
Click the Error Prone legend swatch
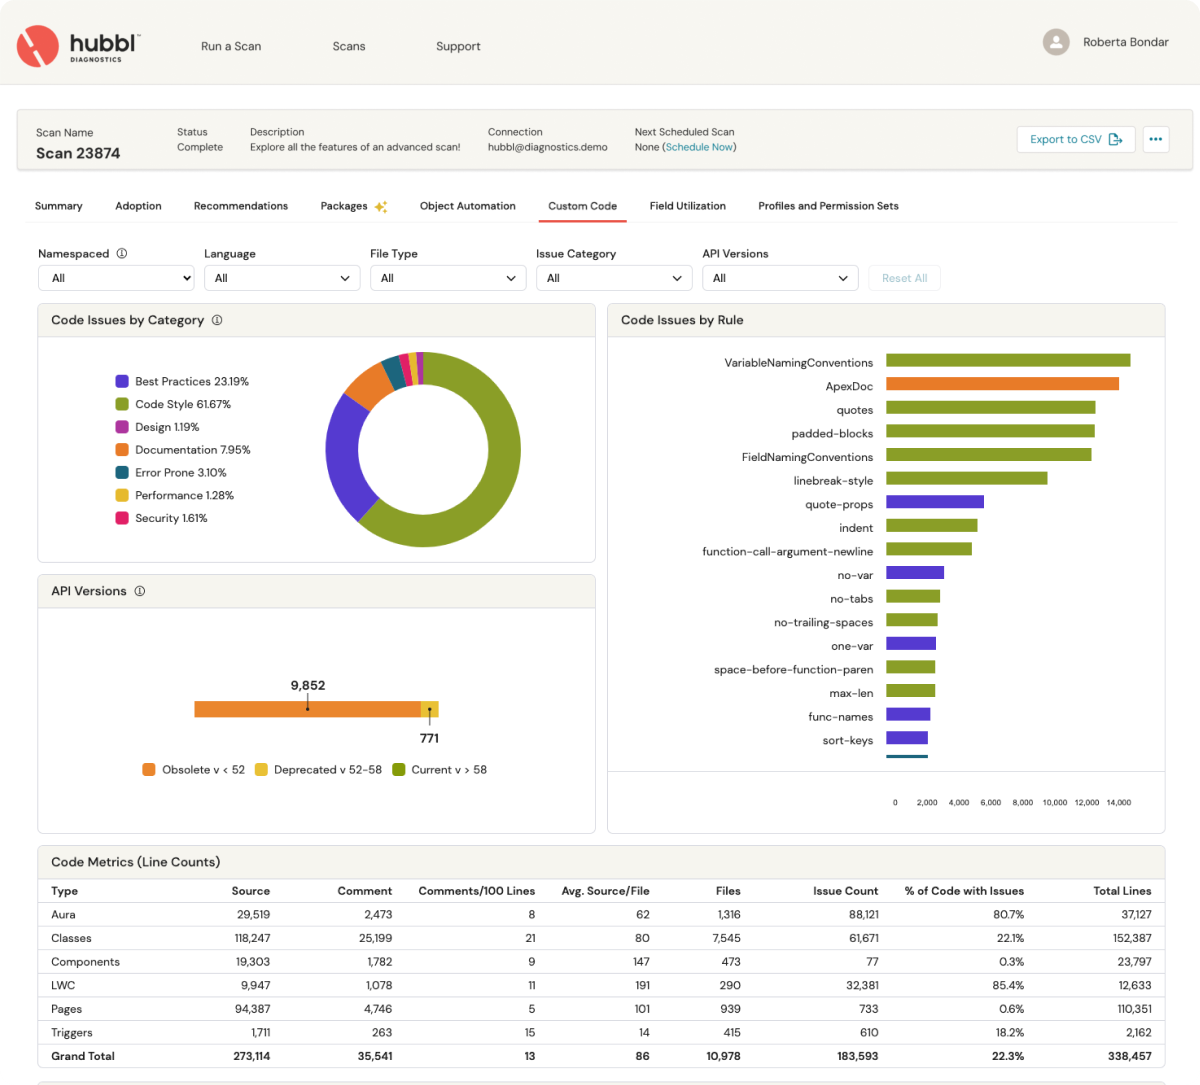click(122, 472)
